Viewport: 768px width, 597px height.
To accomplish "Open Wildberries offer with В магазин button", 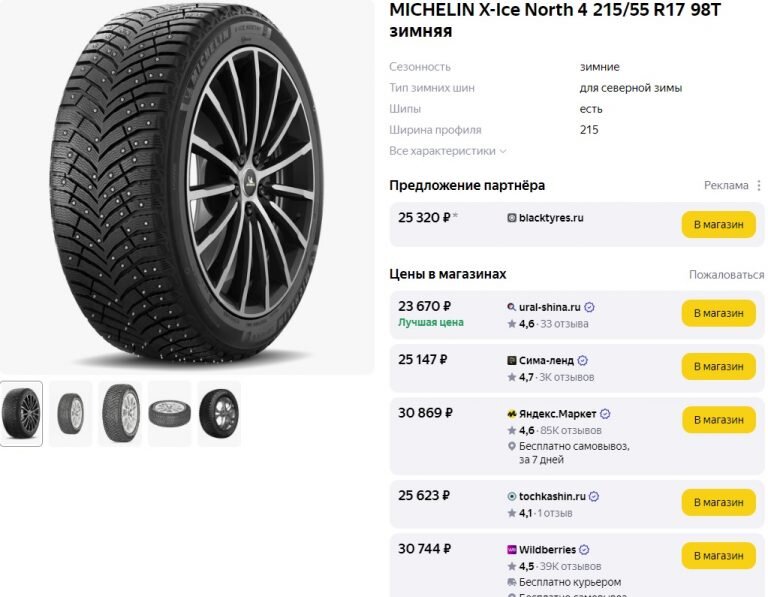I will pyautogui.click(x=719, y=555).
